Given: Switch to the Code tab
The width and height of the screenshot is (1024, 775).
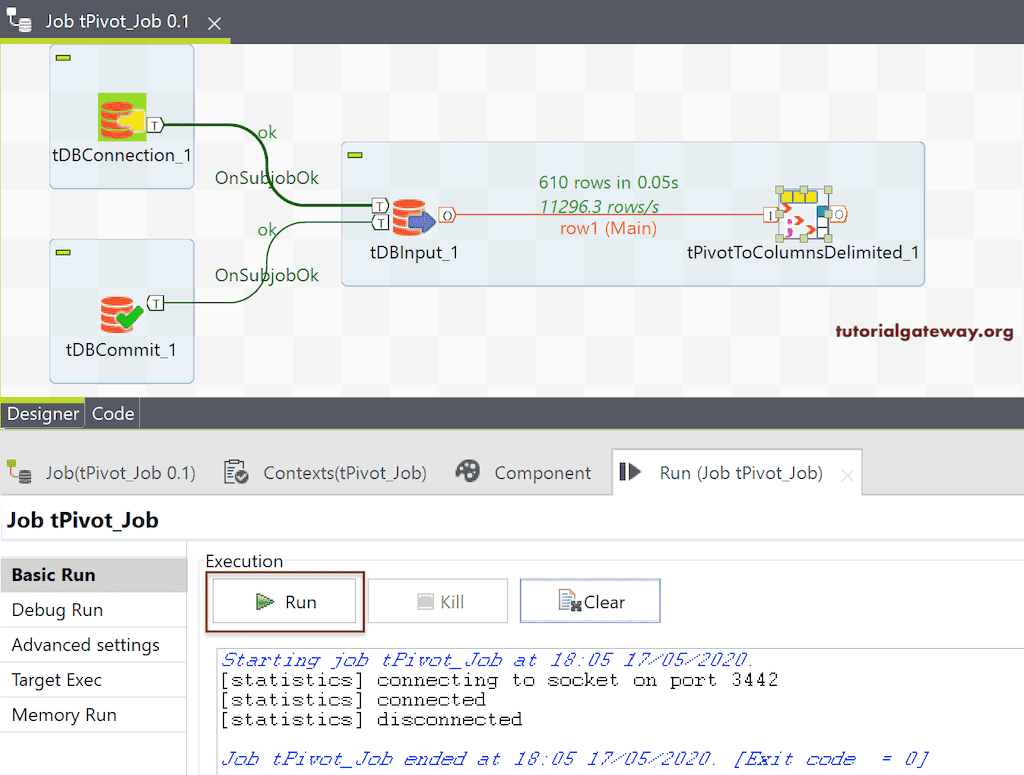Looking at the screenshot, I should click(112, 413).
